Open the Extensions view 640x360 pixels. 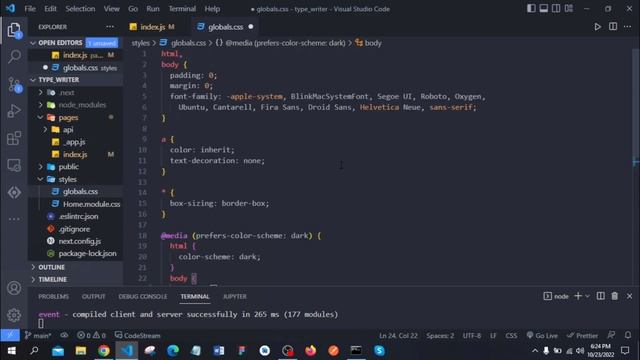pos(14,138)
